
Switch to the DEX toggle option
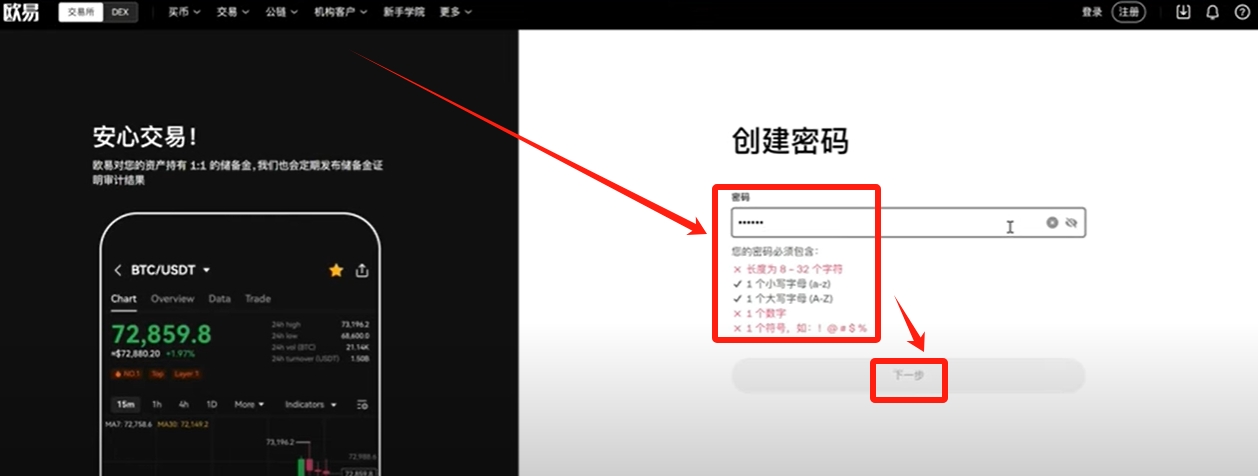pyautogui.click(x=118, y=12)
